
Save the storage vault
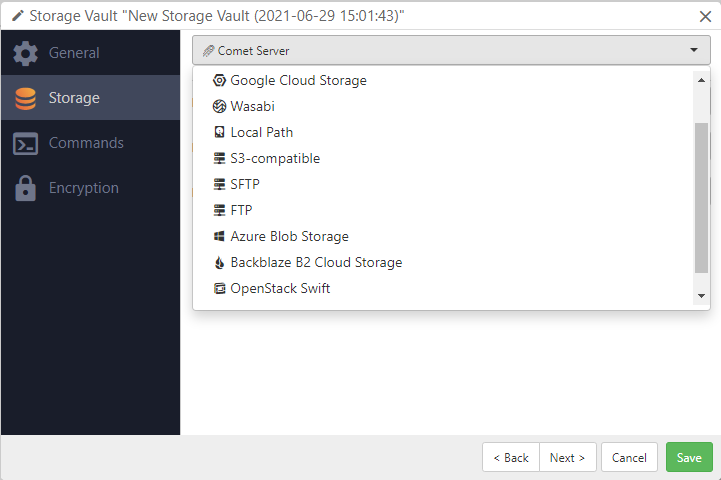pos(689,457)
